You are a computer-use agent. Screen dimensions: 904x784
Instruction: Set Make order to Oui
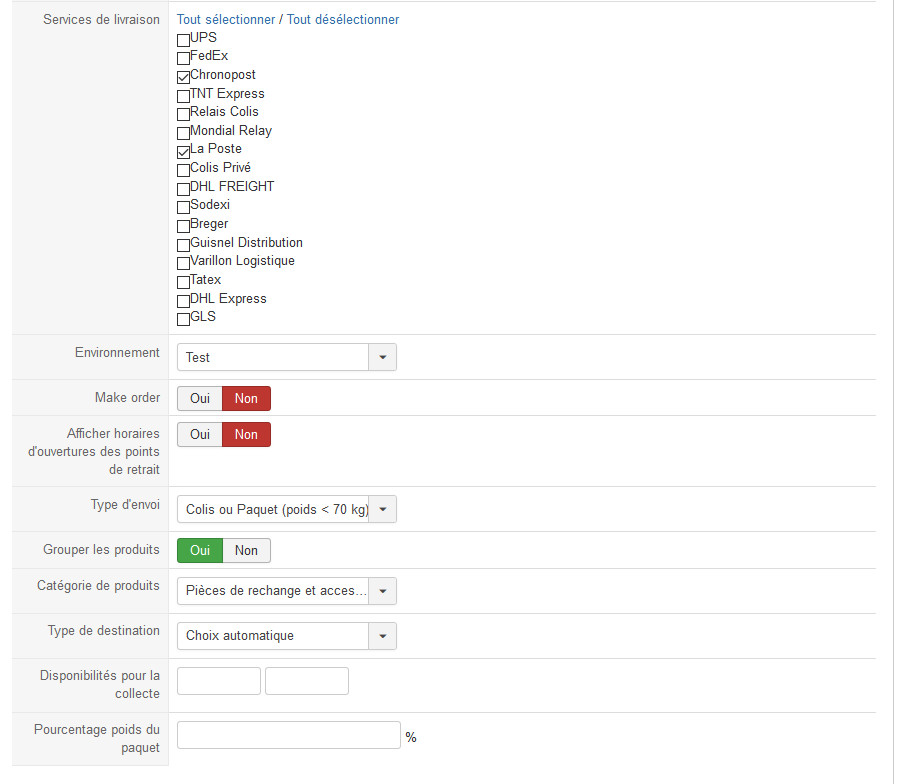[x=199, y=398]
